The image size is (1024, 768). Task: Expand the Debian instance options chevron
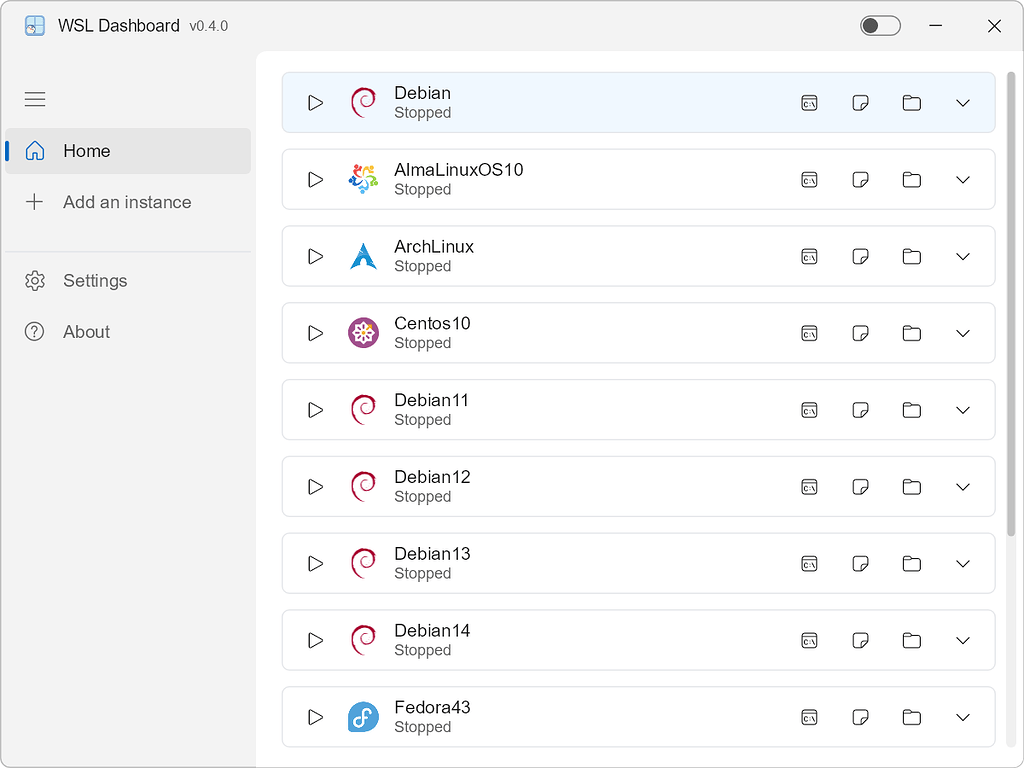click(963, 103)
